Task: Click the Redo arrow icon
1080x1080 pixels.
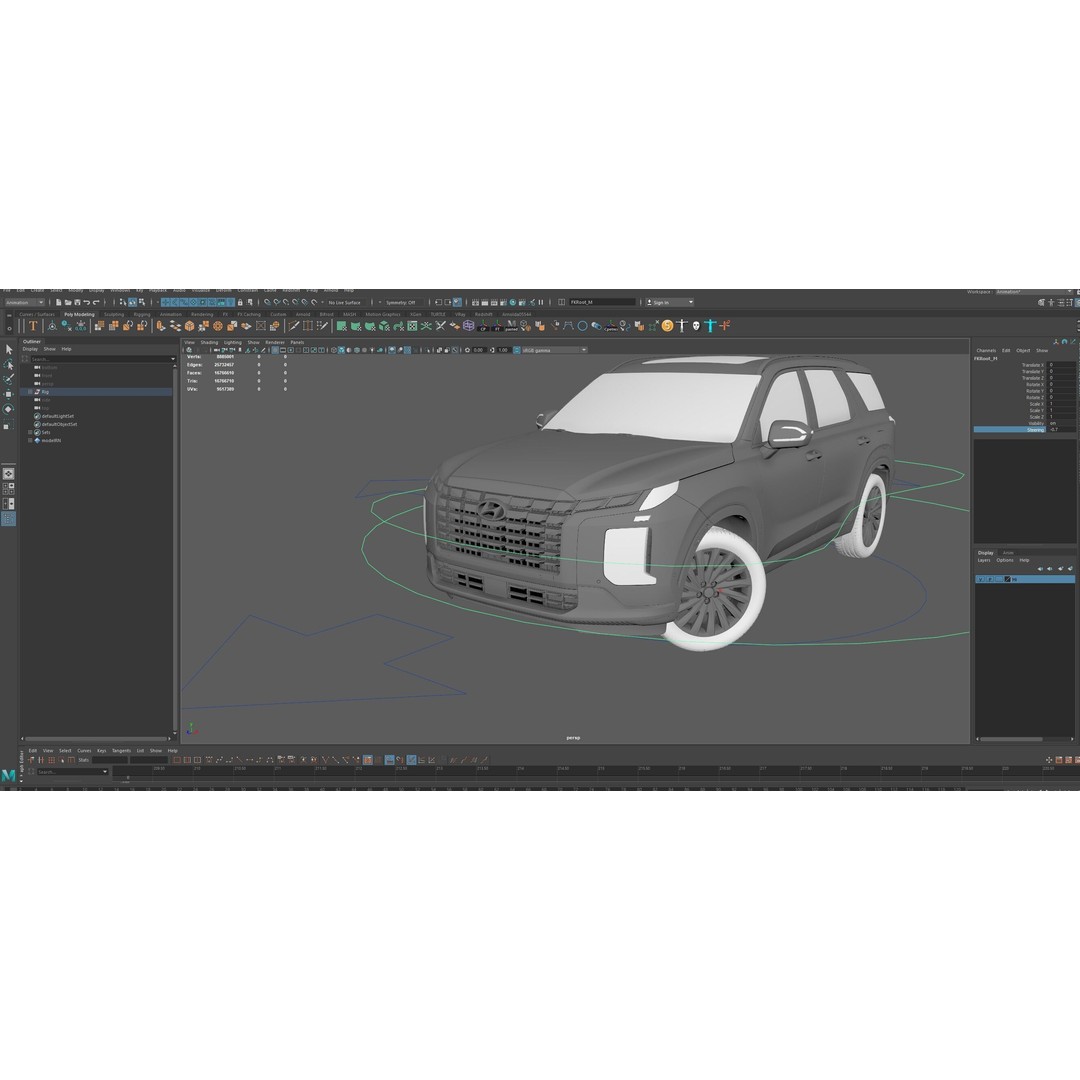Action: [96, 302]
